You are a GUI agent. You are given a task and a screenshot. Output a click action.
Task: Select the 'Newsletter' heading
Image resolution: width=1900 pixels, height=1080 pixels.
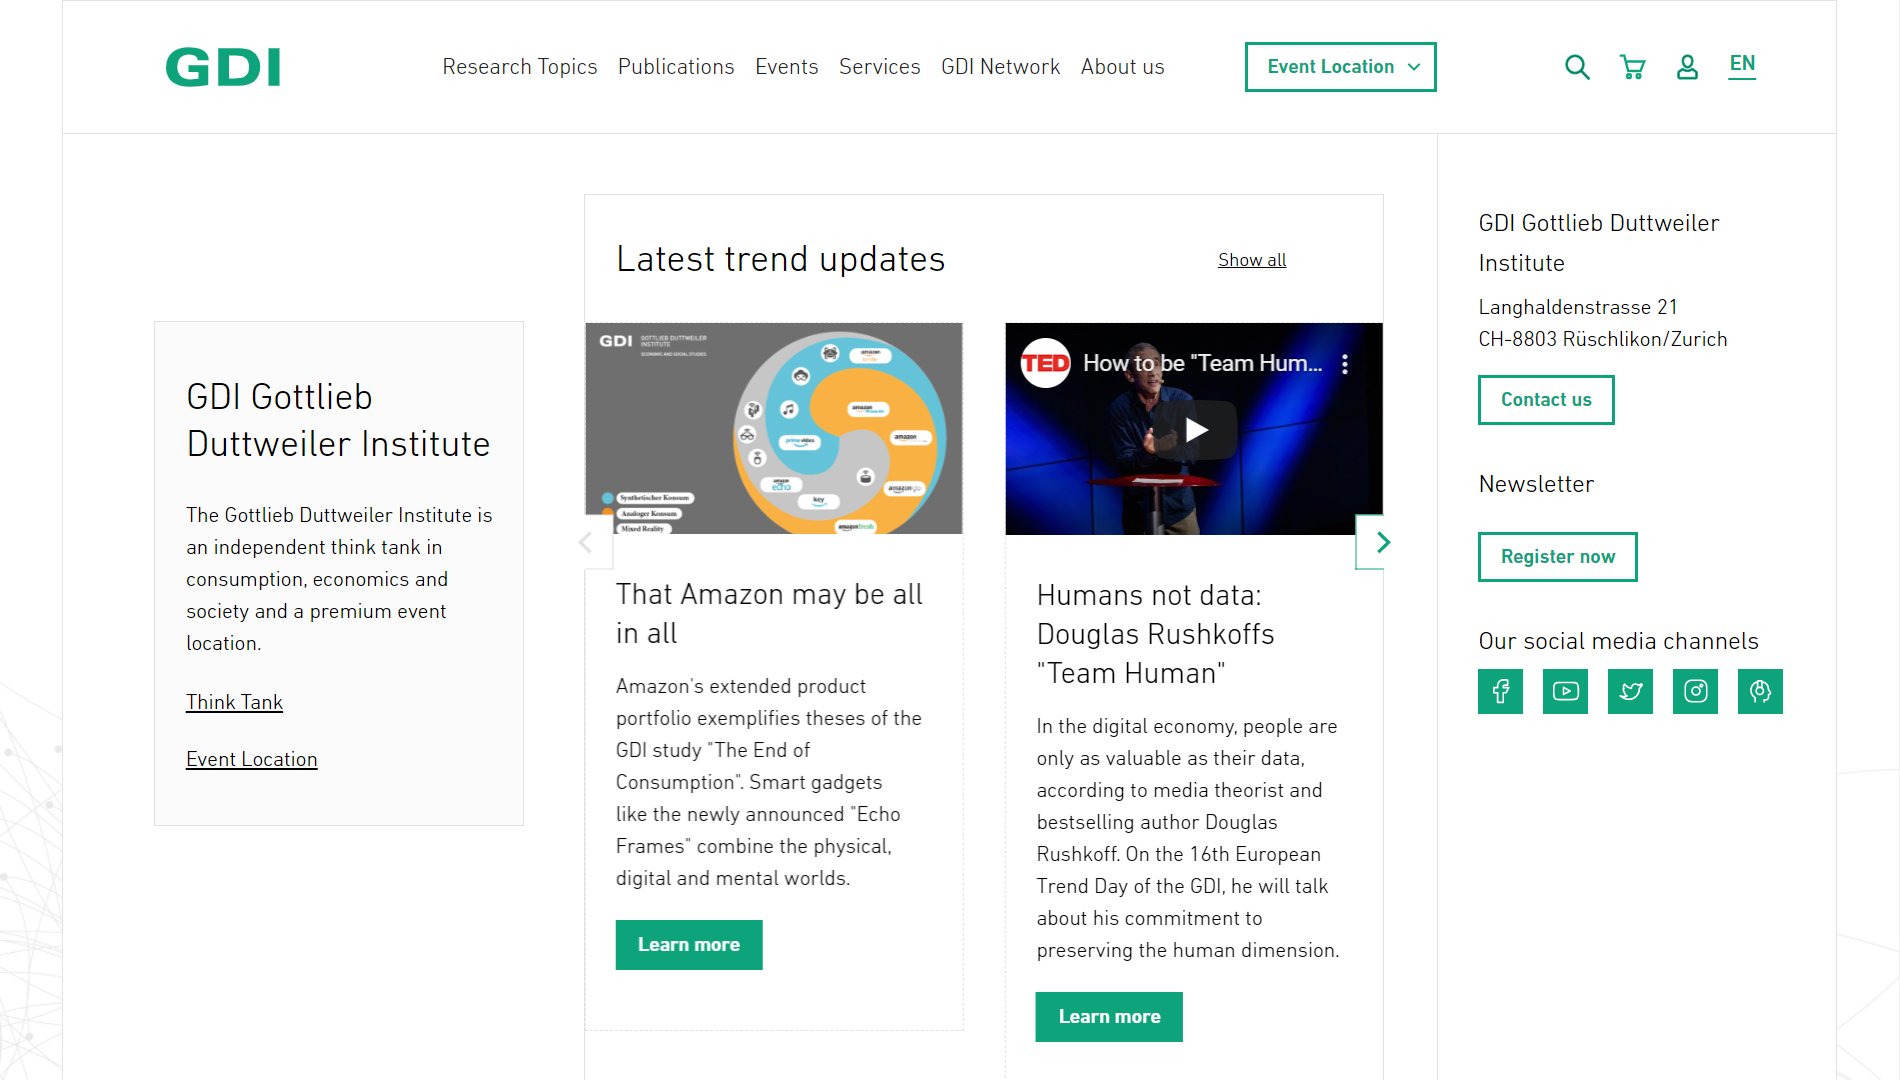[1536, 484]
